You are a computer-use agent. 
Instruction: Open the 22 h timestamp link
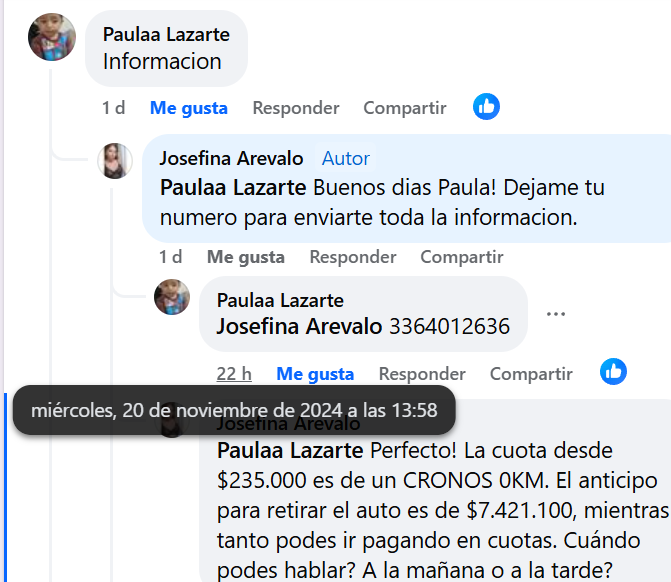coord(234,374)
